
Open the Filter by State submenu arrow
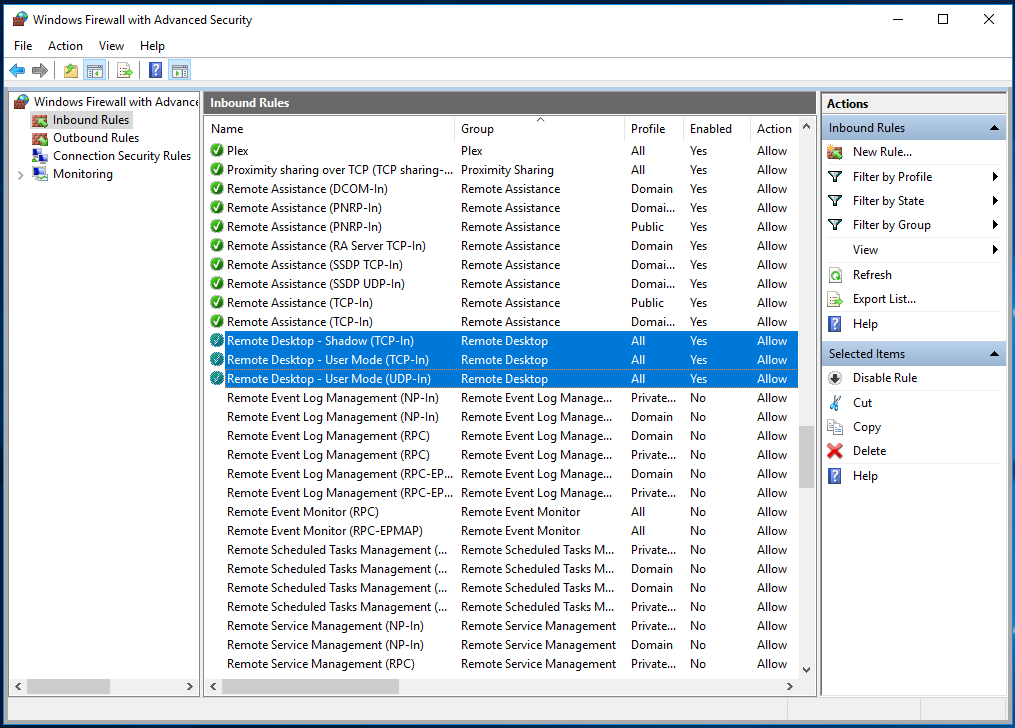tap(995, 201)
